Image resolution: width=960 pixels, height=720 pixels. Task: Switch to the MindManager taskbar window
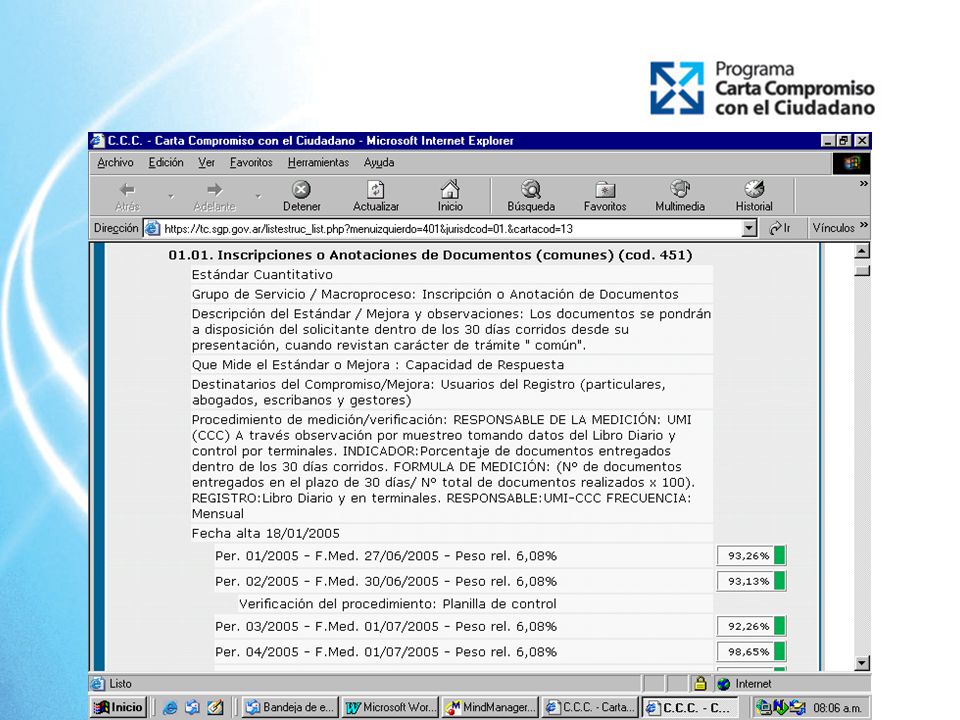pos(490,707)
